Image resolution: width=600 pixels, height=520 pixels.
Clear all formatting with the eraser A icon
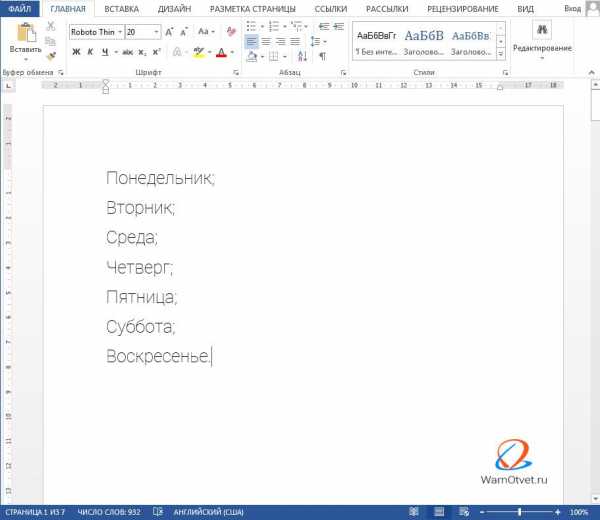(x=231, y=31)
